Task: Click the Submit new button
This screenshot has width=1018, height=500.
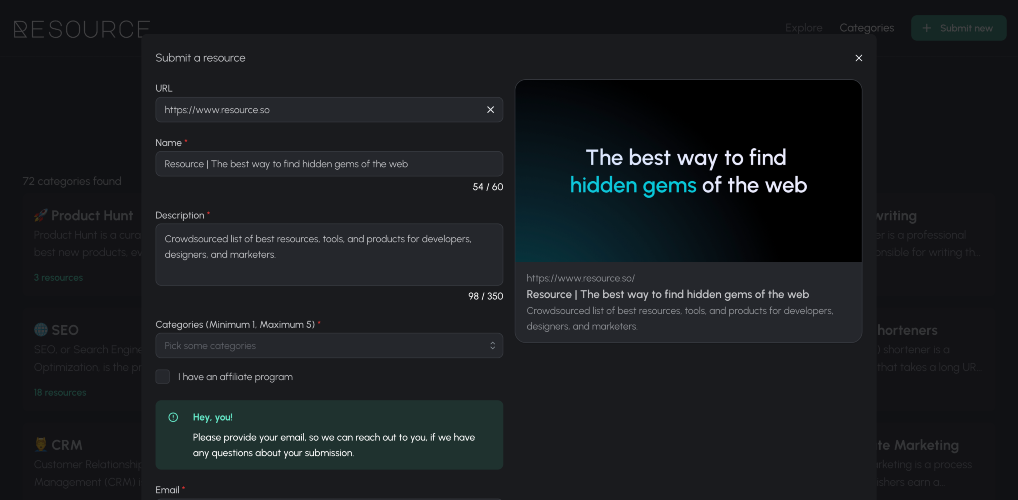Action: pyautogui.click(x=958, y=28)
